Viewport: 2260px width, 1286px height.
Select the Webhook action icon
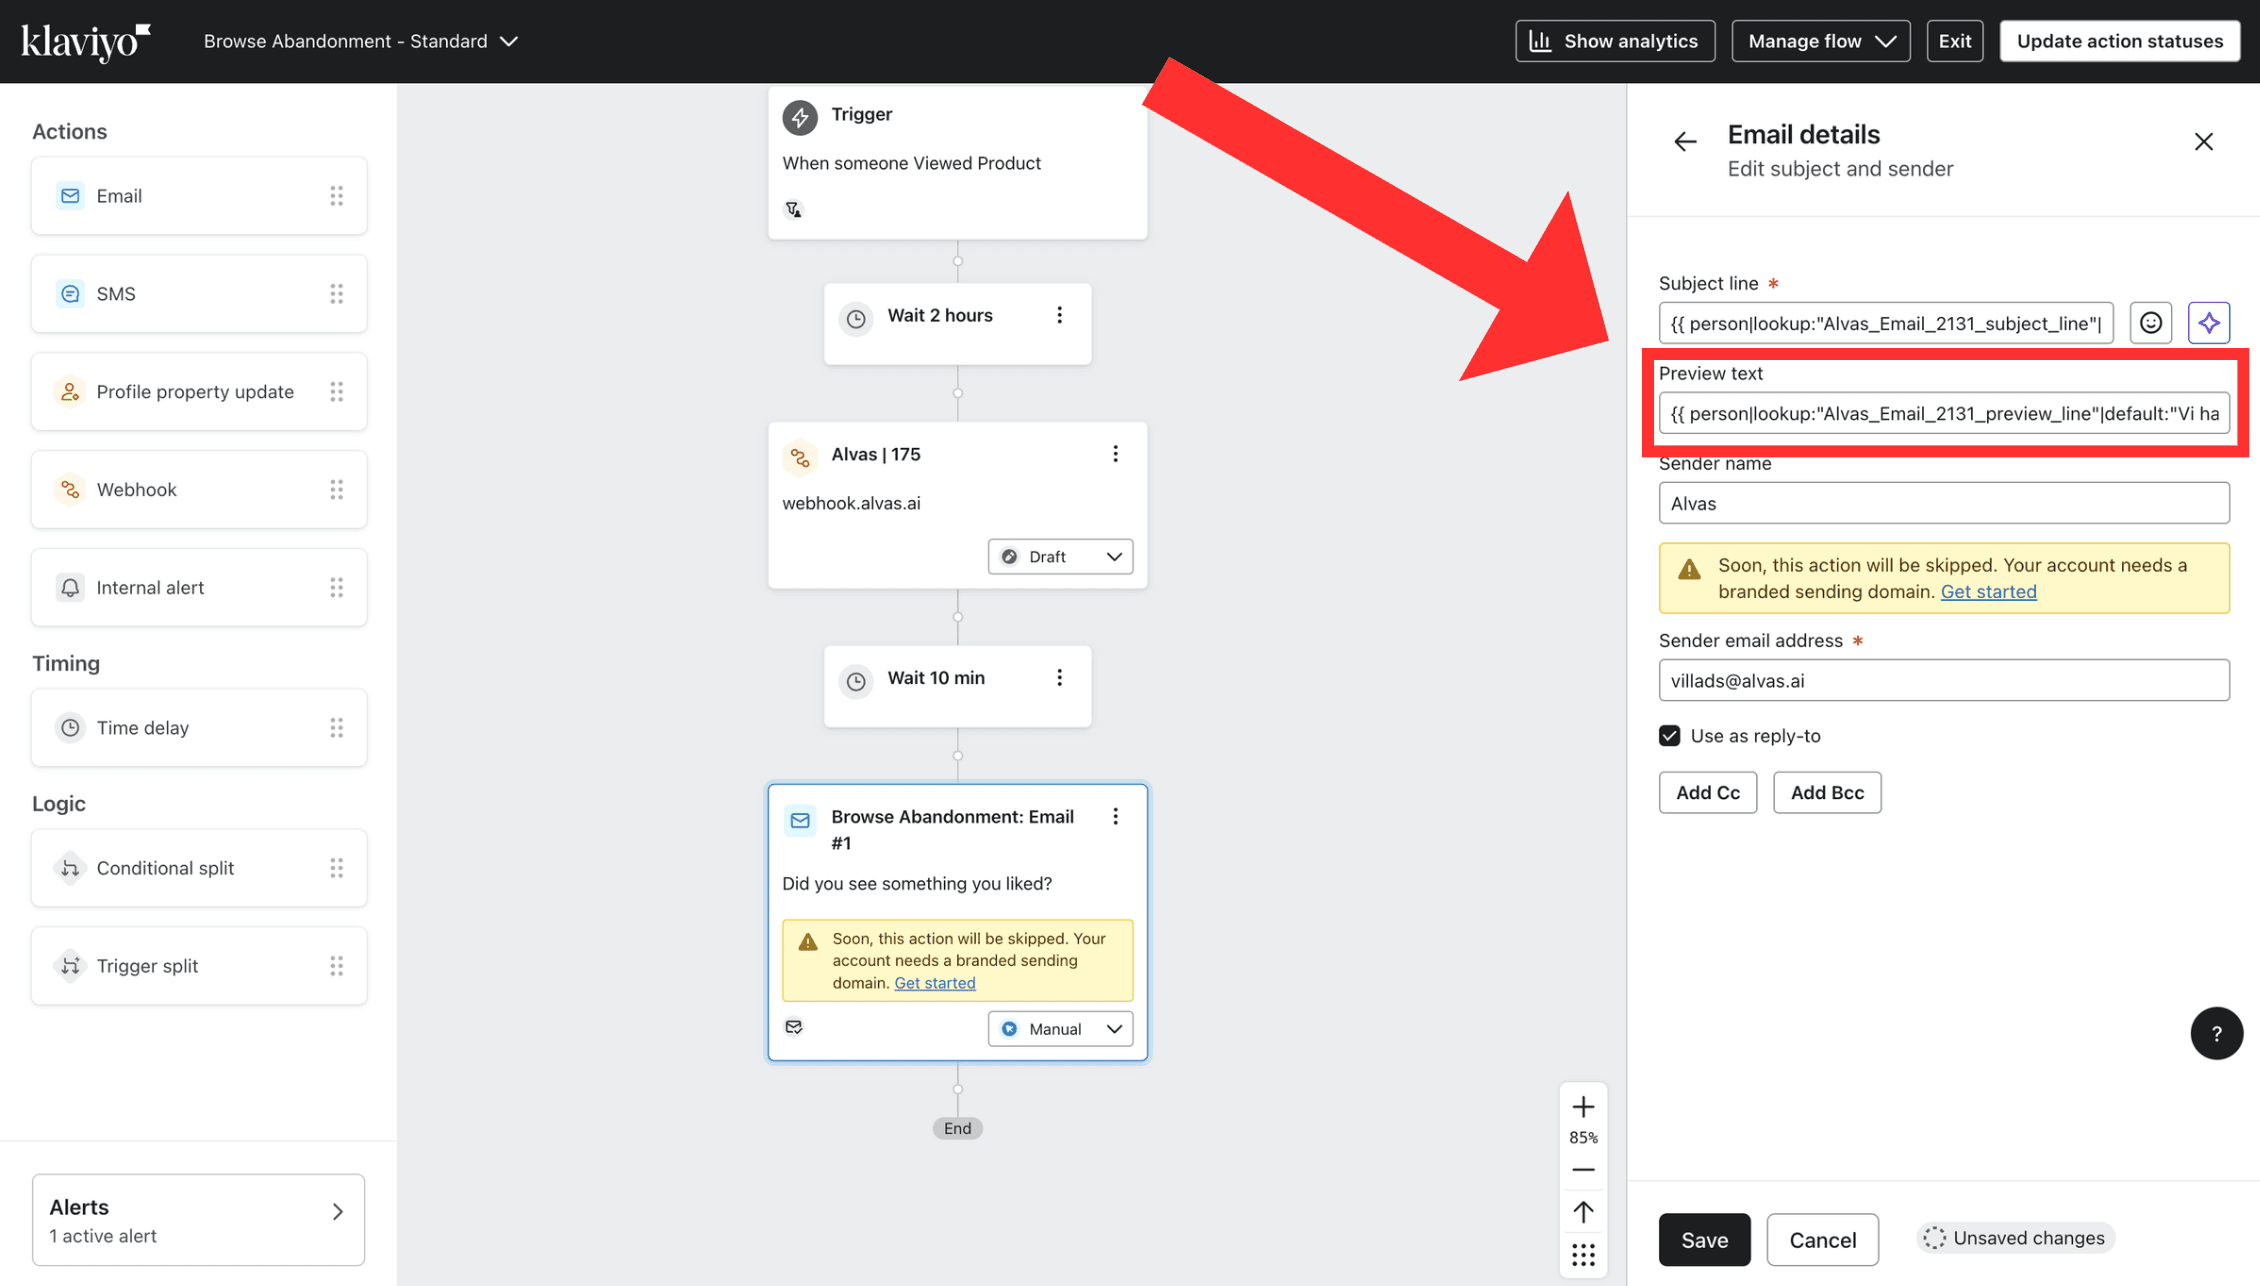70,490
